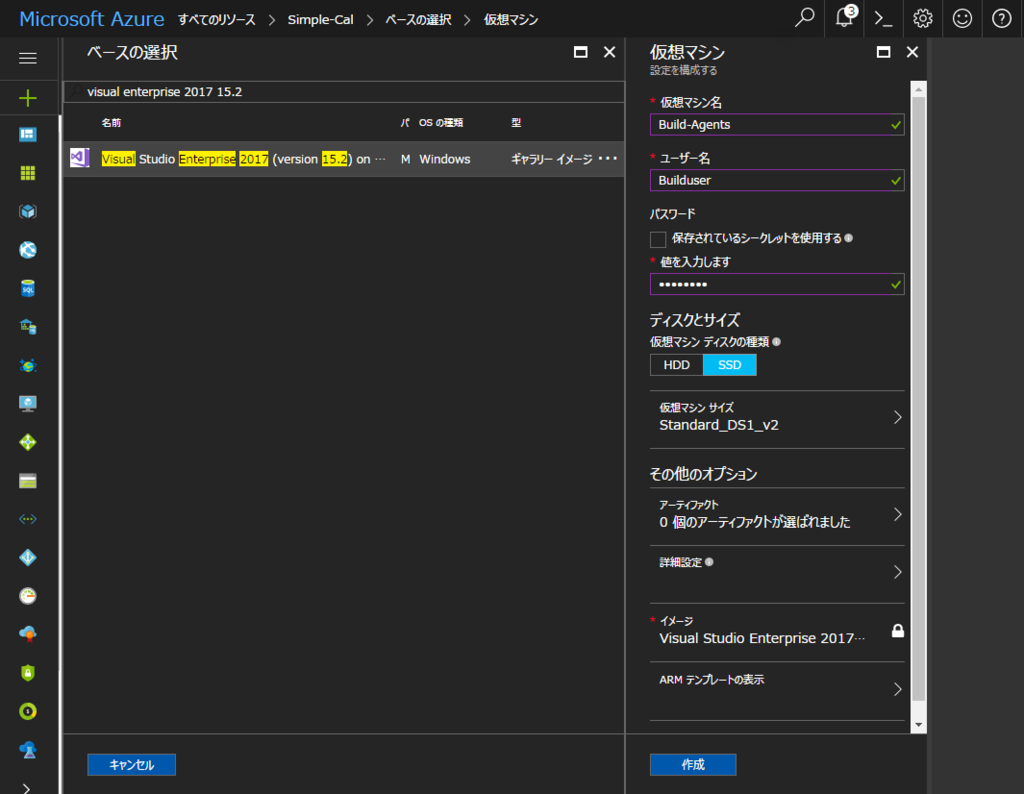Open Virtual machines monitor icon in sidebar
Screen dimensions: 1024x794
(27, 404)
